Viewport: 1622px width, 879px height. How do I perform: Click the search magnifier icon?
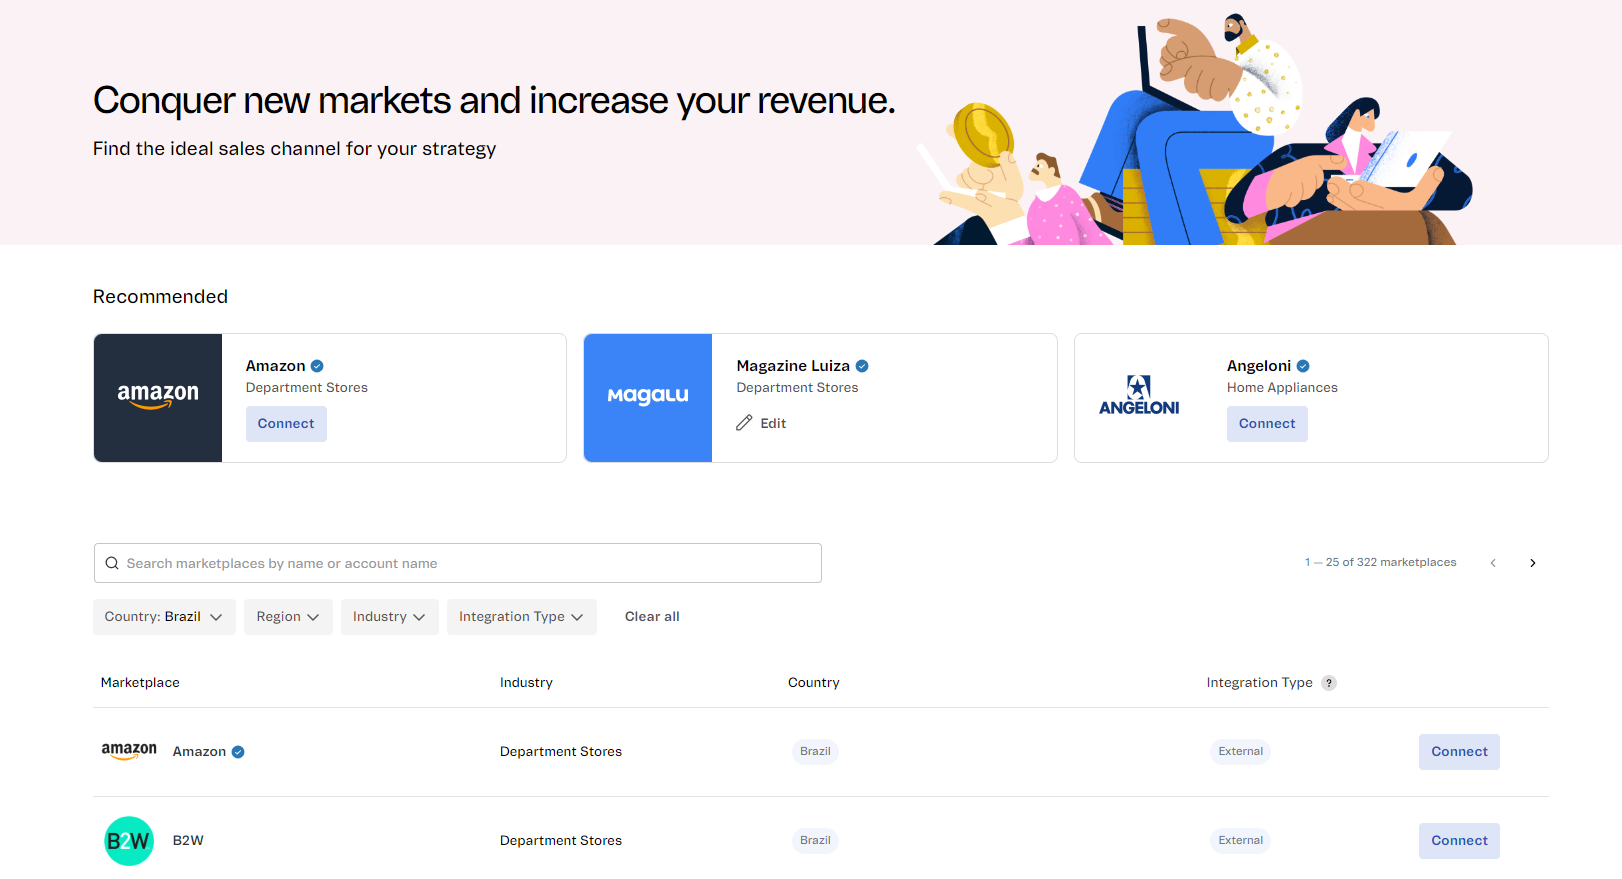(x=112, y=563)
